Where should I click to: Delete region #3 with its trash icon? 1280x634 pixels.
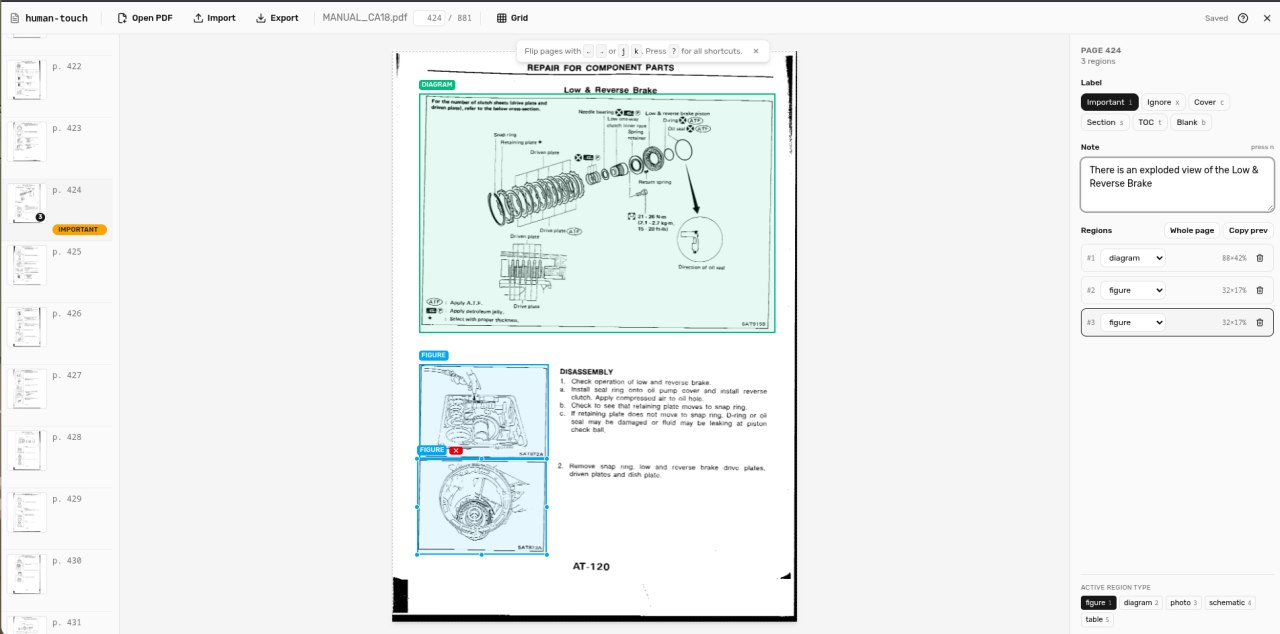pyautogui.click(x=1259, y=323)
